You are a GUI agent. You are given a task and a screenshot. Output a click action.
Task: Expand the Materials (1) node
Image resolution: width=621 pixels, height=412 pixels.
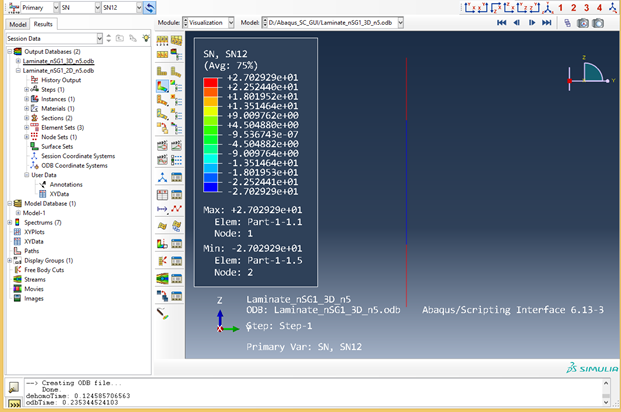point(26,109)
